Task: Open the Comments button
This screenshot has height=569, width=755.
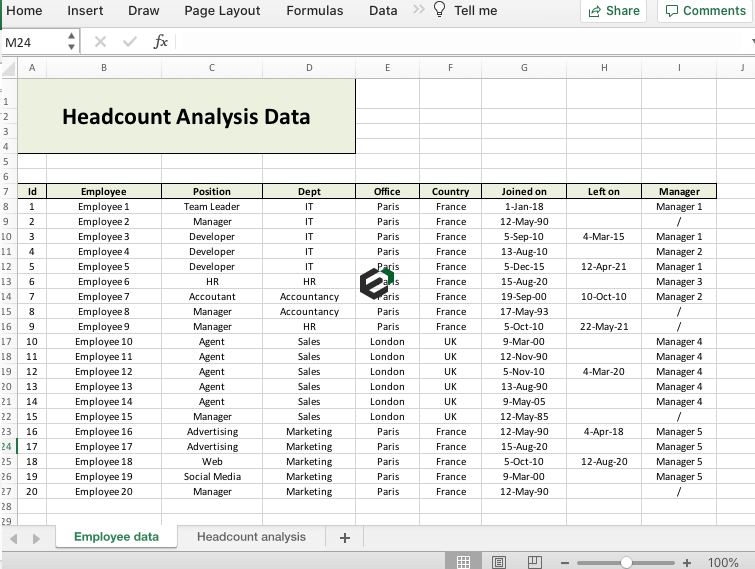Action: [x=704, y=11]
